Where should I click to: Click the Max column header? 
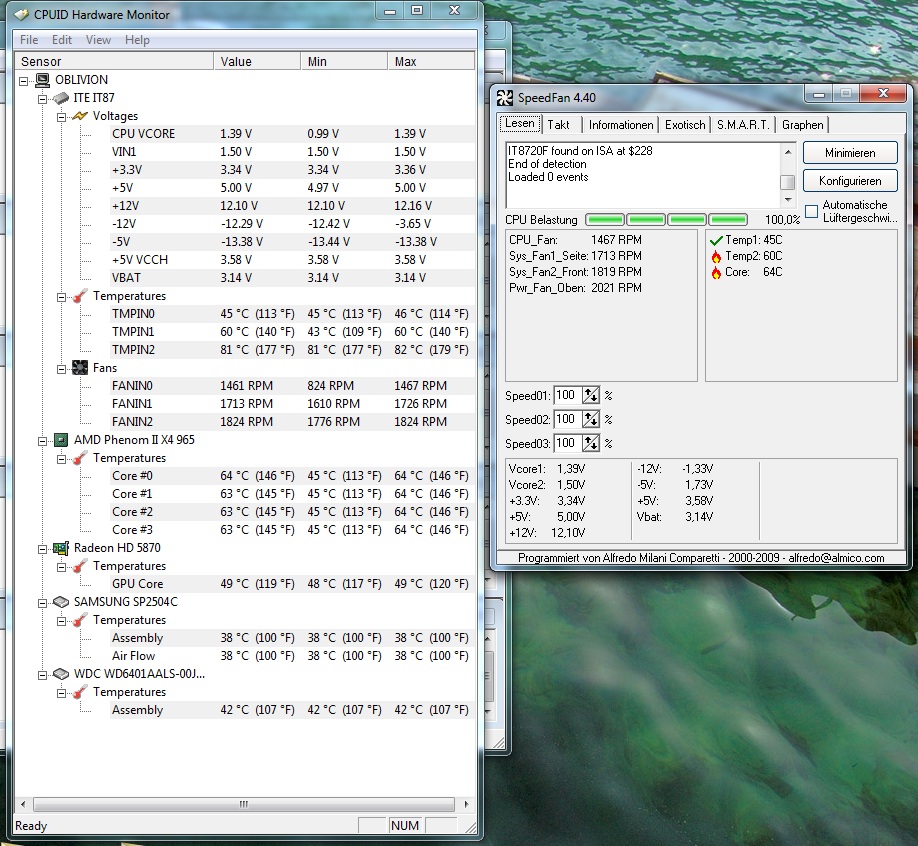tap(431, 61)
